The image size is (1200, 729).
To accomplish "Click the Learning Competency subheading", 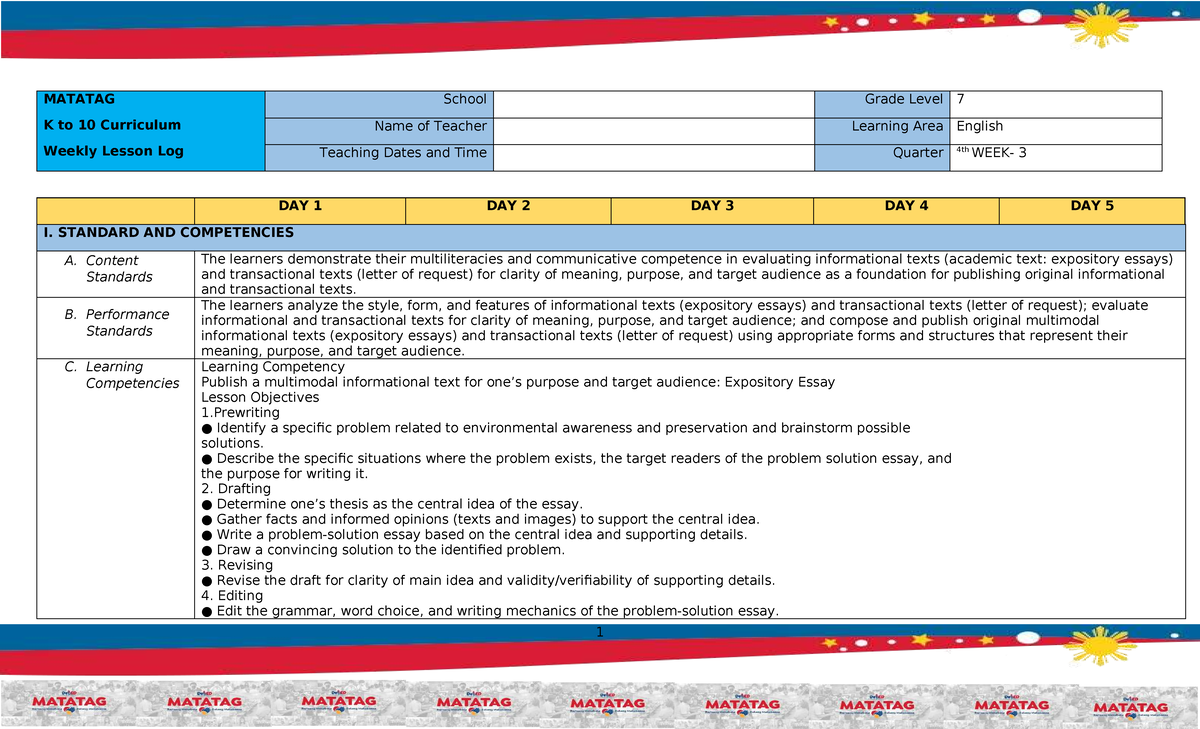I will click(273, 367).
